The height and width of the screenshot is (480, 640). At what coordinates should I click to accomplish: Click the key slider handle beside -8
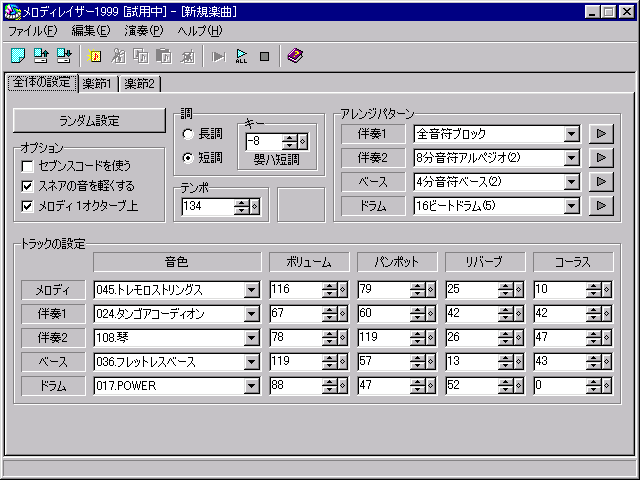pos(302,142)
